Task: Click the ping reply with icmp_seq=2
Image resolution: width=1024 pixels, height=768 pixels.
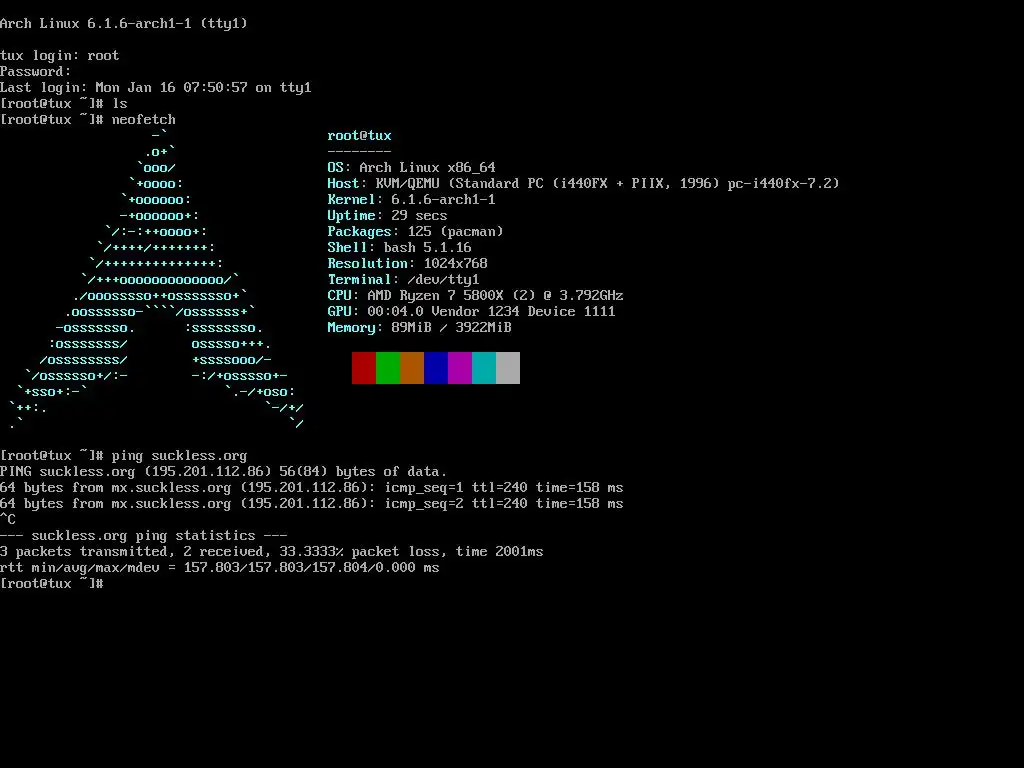Action: point(312,504)
